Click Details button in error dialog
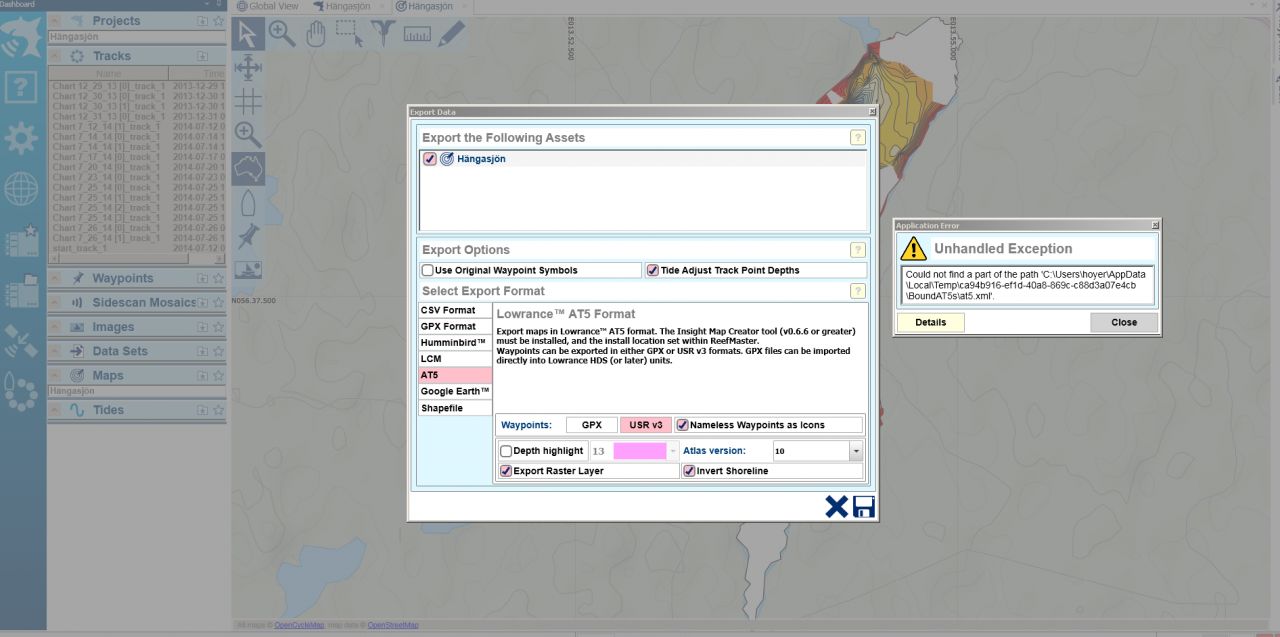 point(930,322)
